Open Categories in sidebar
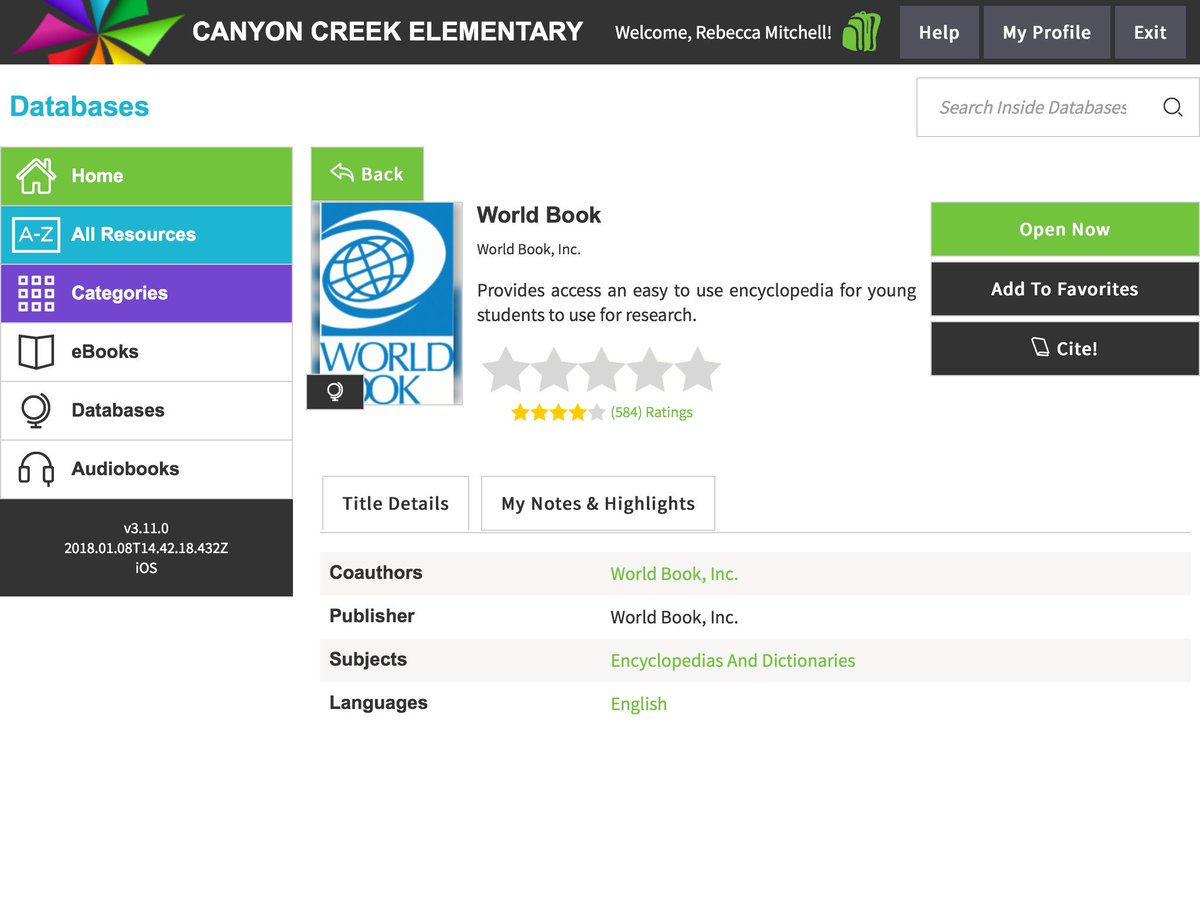The height and width of the screenshot is (900, 1200). (x=146, y=293)
